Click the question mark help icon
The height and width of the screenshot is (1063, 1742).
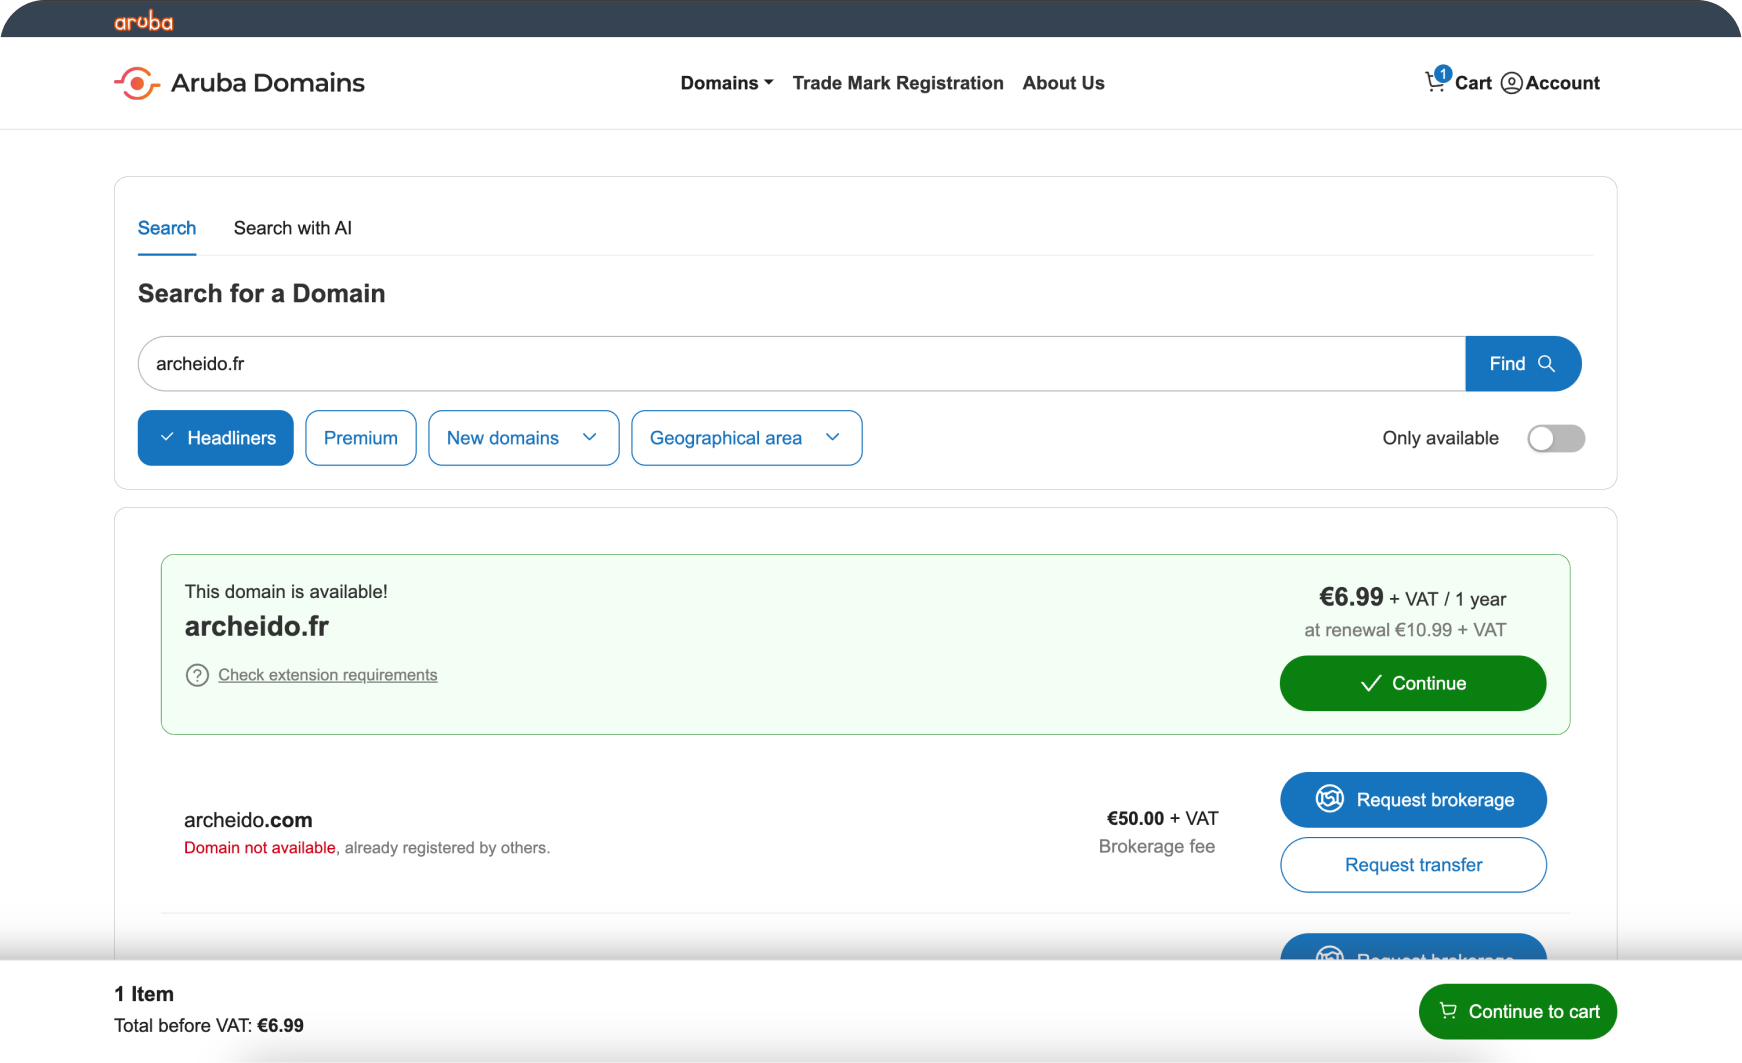point(197,675)
